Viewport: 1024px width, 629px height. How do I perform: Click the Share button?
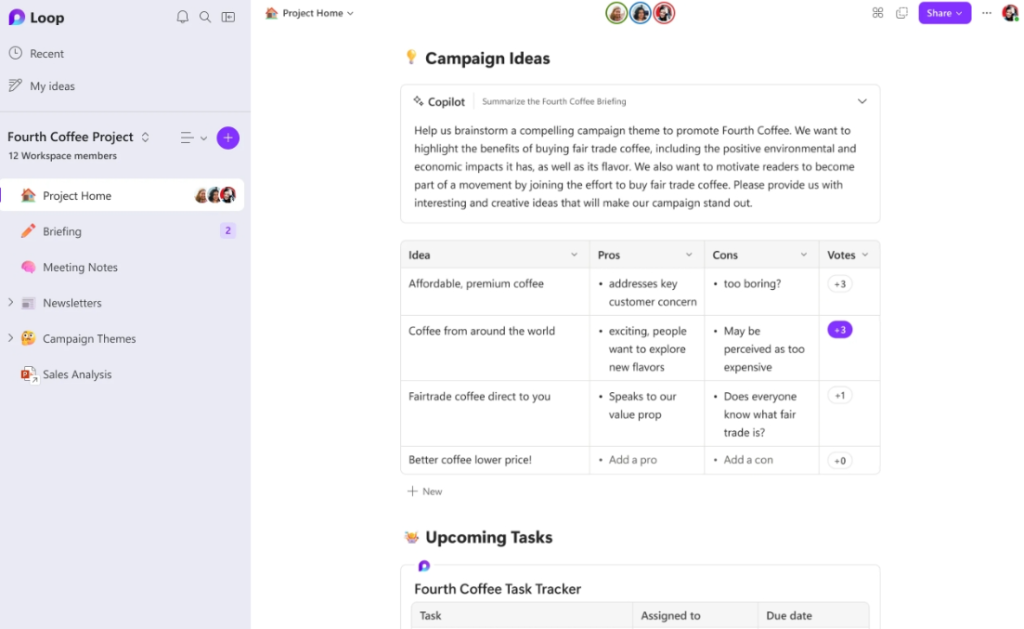coord(943,13)
